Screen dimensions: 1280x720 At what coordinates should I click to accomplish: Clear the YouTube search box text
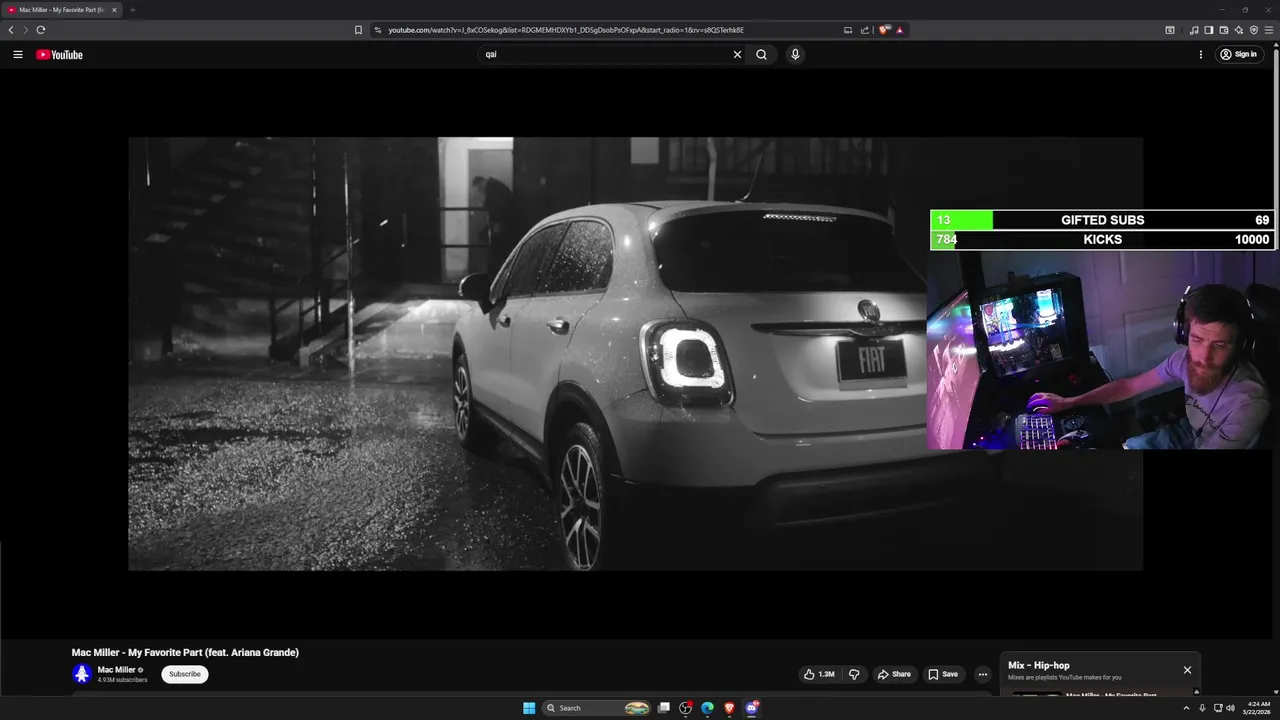click(737, 55)
